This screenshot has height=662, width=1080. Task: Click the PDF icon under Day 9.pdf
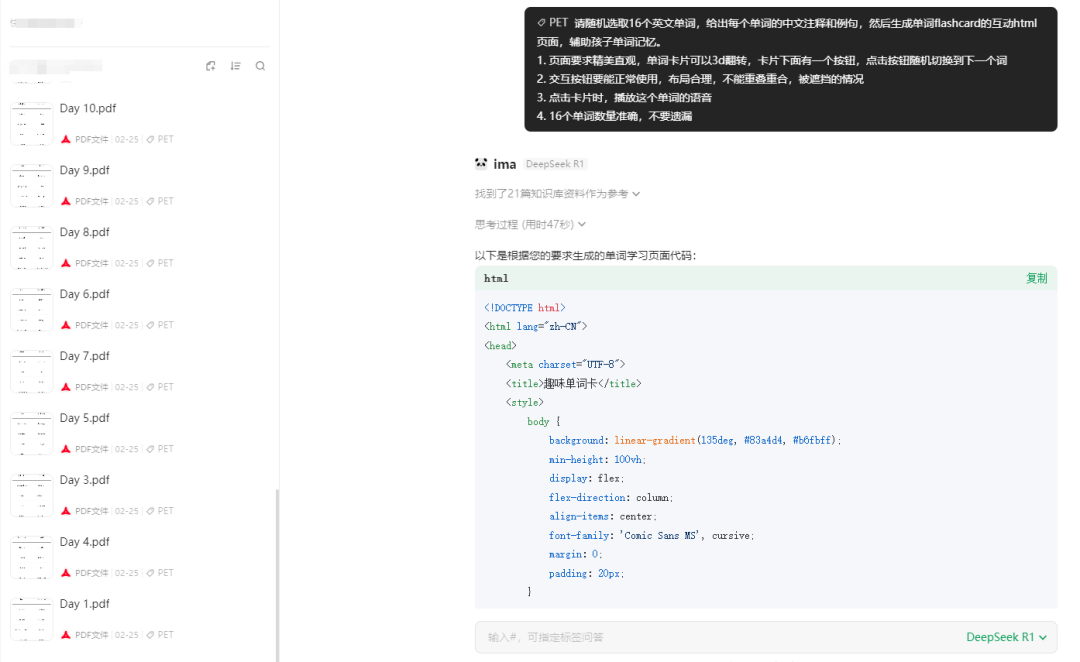pyautogui.click(x=66, y=201)
